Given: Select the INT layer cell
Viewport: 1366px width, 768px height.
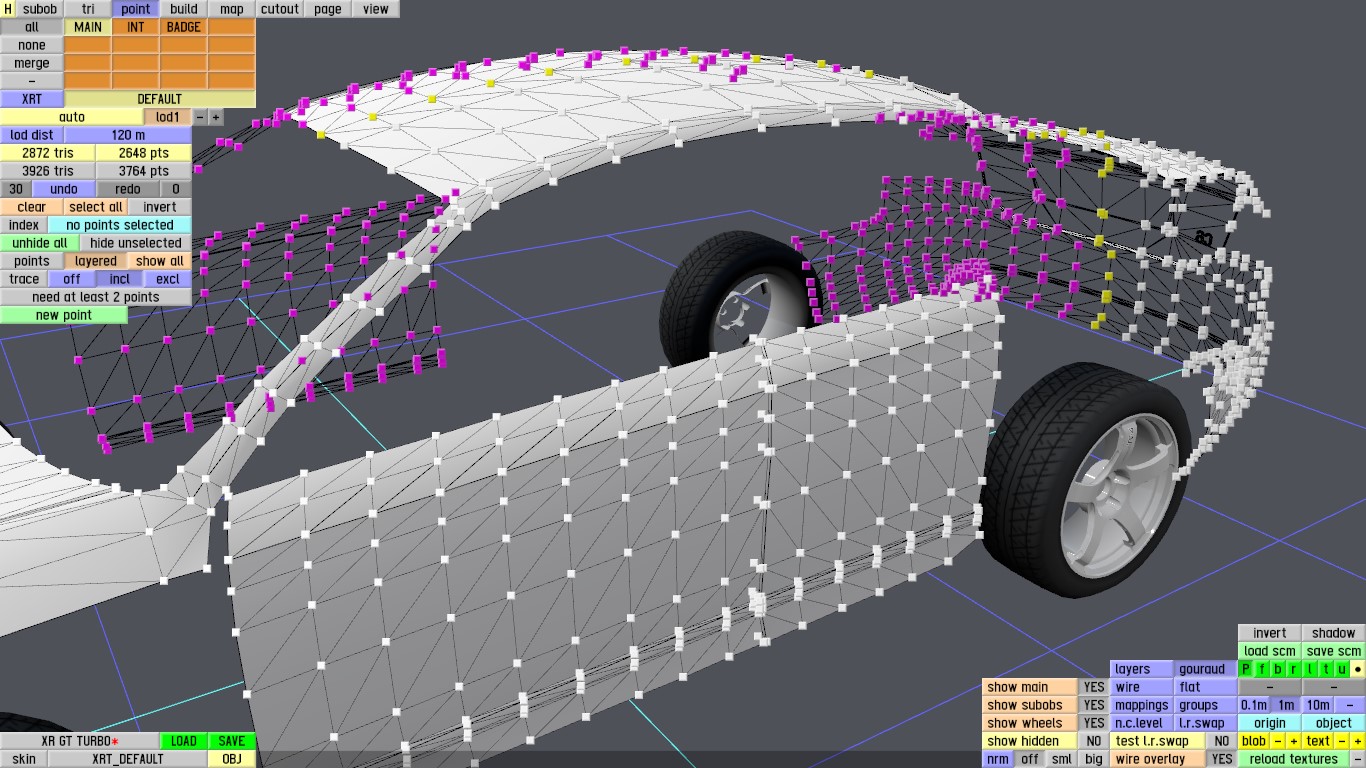Looking at the screenshot, I should [x=136, y=27].
